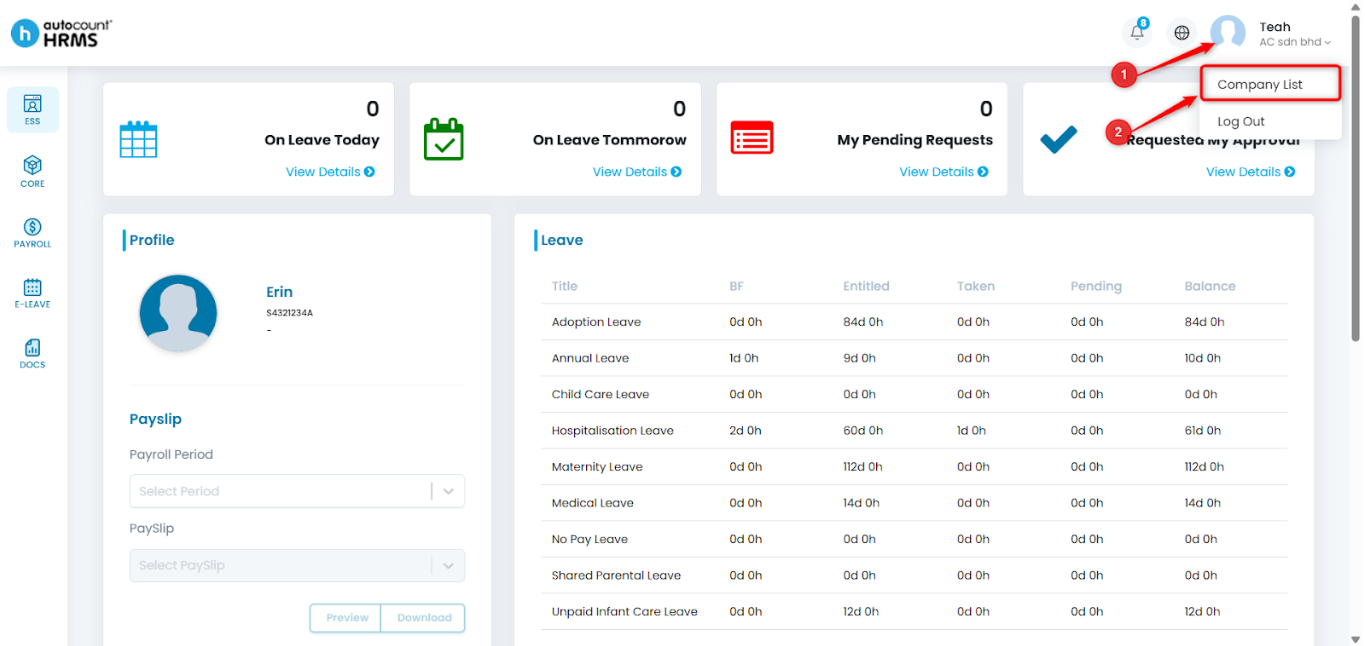Screen dimensions: 1365x646
Task: Click the Pending column header
Action: (x=1096, y=286)
